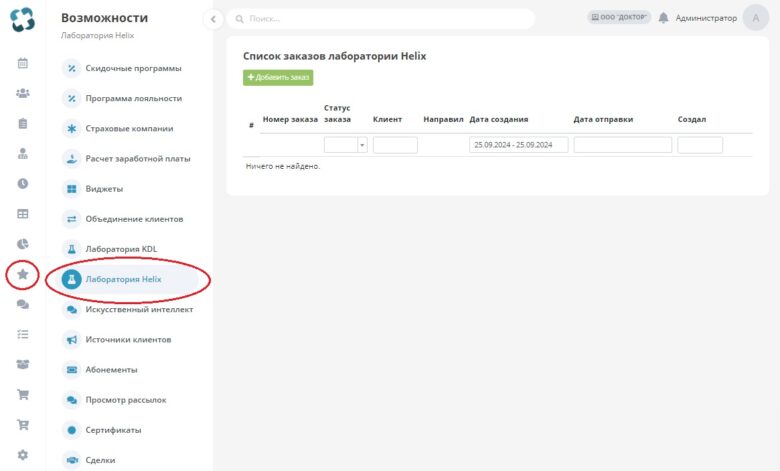Click the Клиент filter input
This screenshot has height=471, width=780.
(395, 145)
